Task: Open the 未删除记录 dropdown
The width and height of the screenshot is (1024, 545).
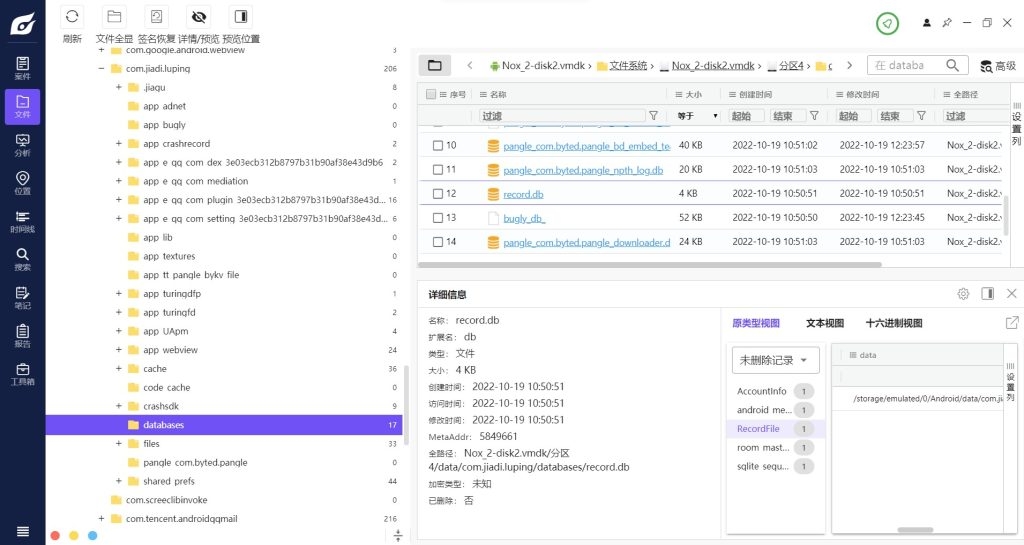Action: click(776, 359)
